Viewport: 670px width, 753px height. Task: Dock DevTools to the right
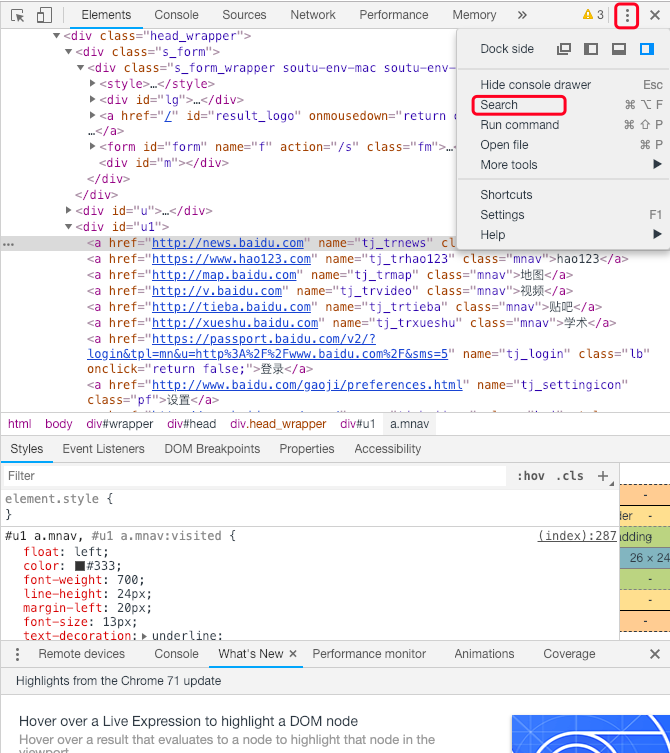(x=646, y=49)
